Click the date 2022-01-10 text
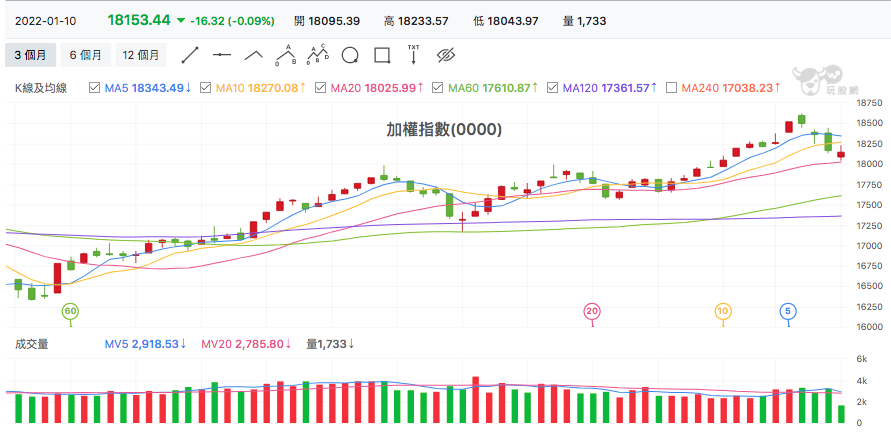891x432 pixels. (x=45, y=22)
